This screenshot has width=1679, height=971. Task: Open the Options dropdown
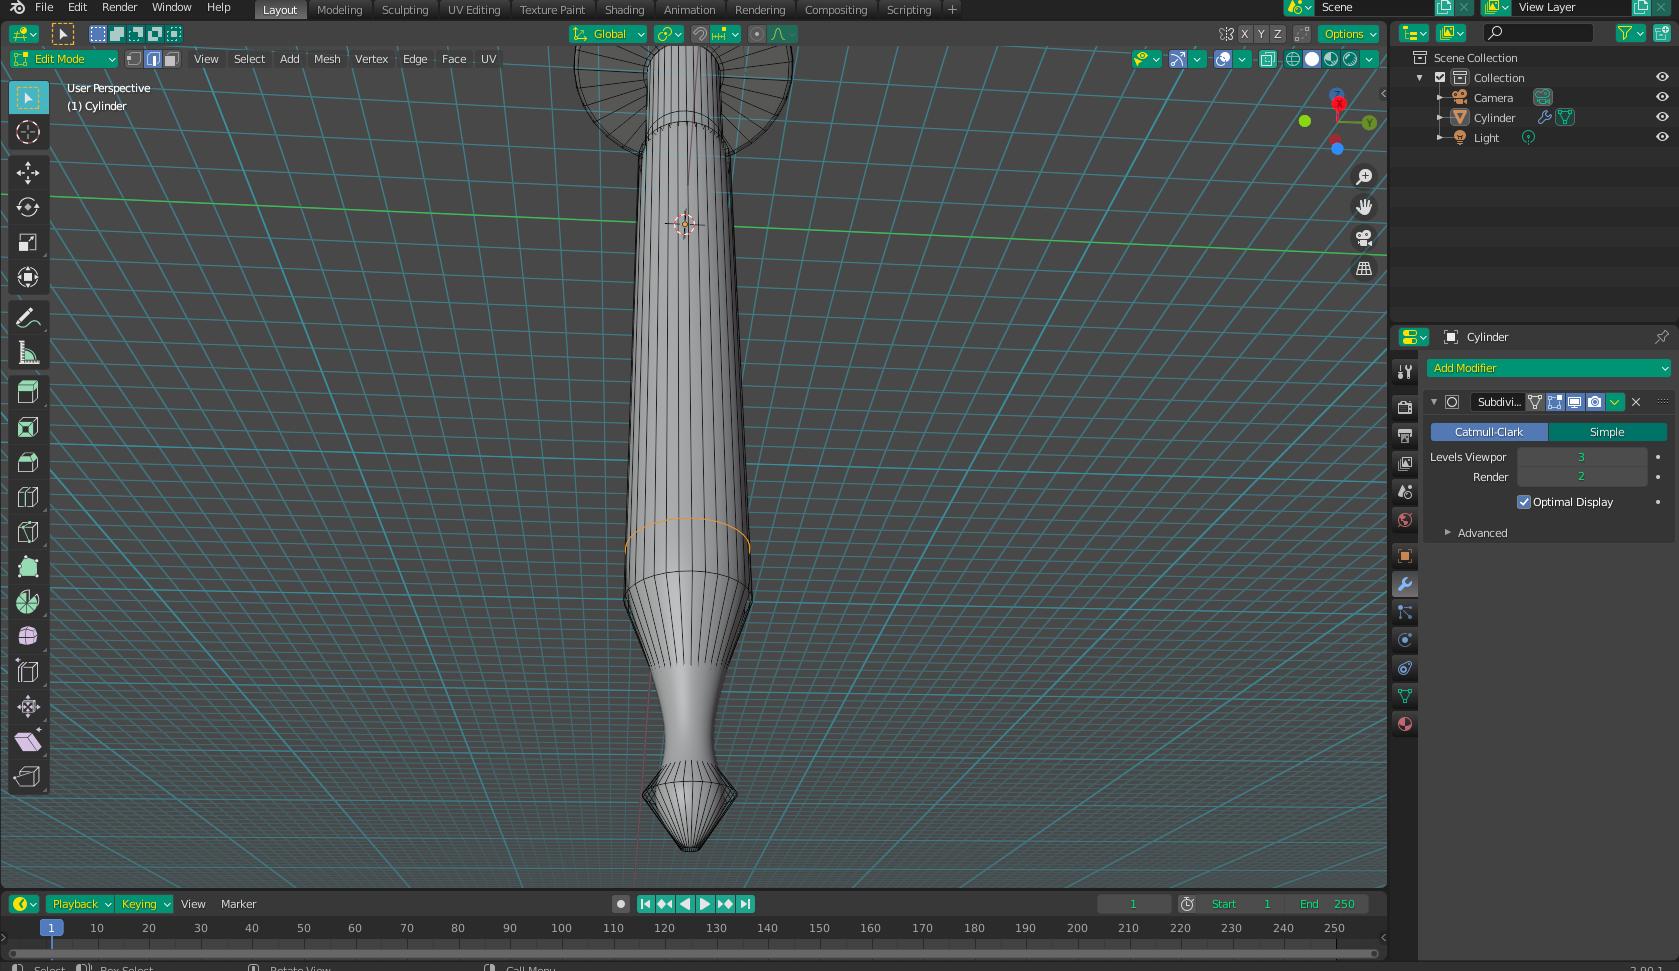[x=1349, y=34]
